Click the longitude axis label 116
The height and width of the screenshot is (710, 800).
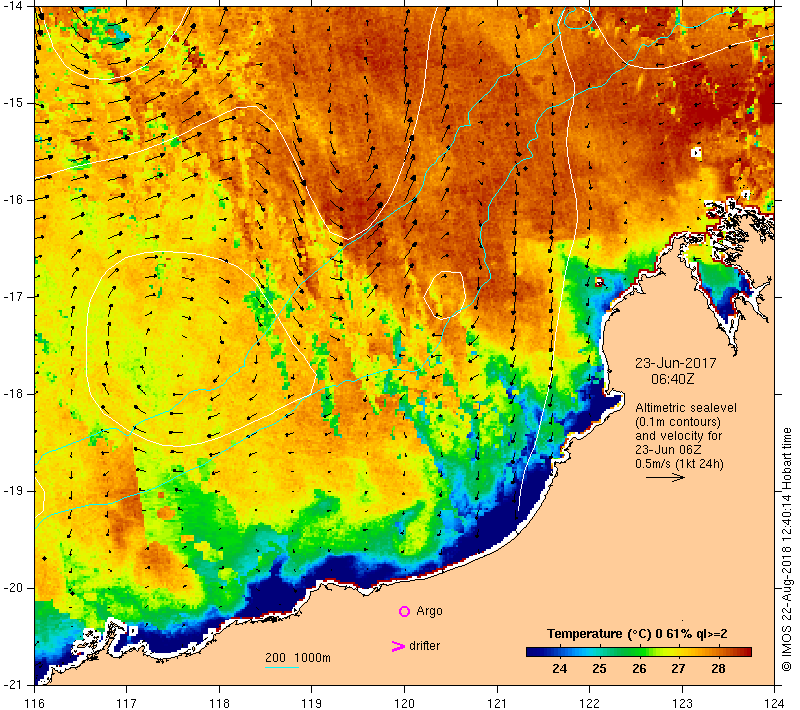tap(35, 703)
